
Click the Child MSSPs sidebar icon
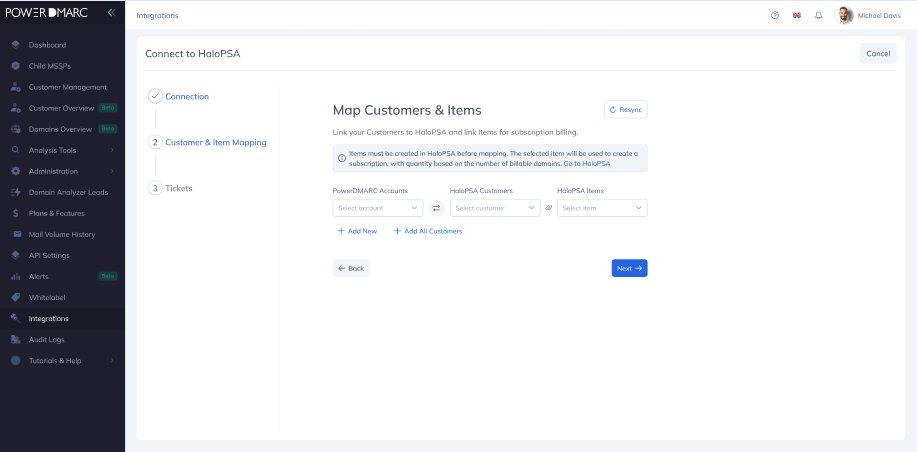16,66
